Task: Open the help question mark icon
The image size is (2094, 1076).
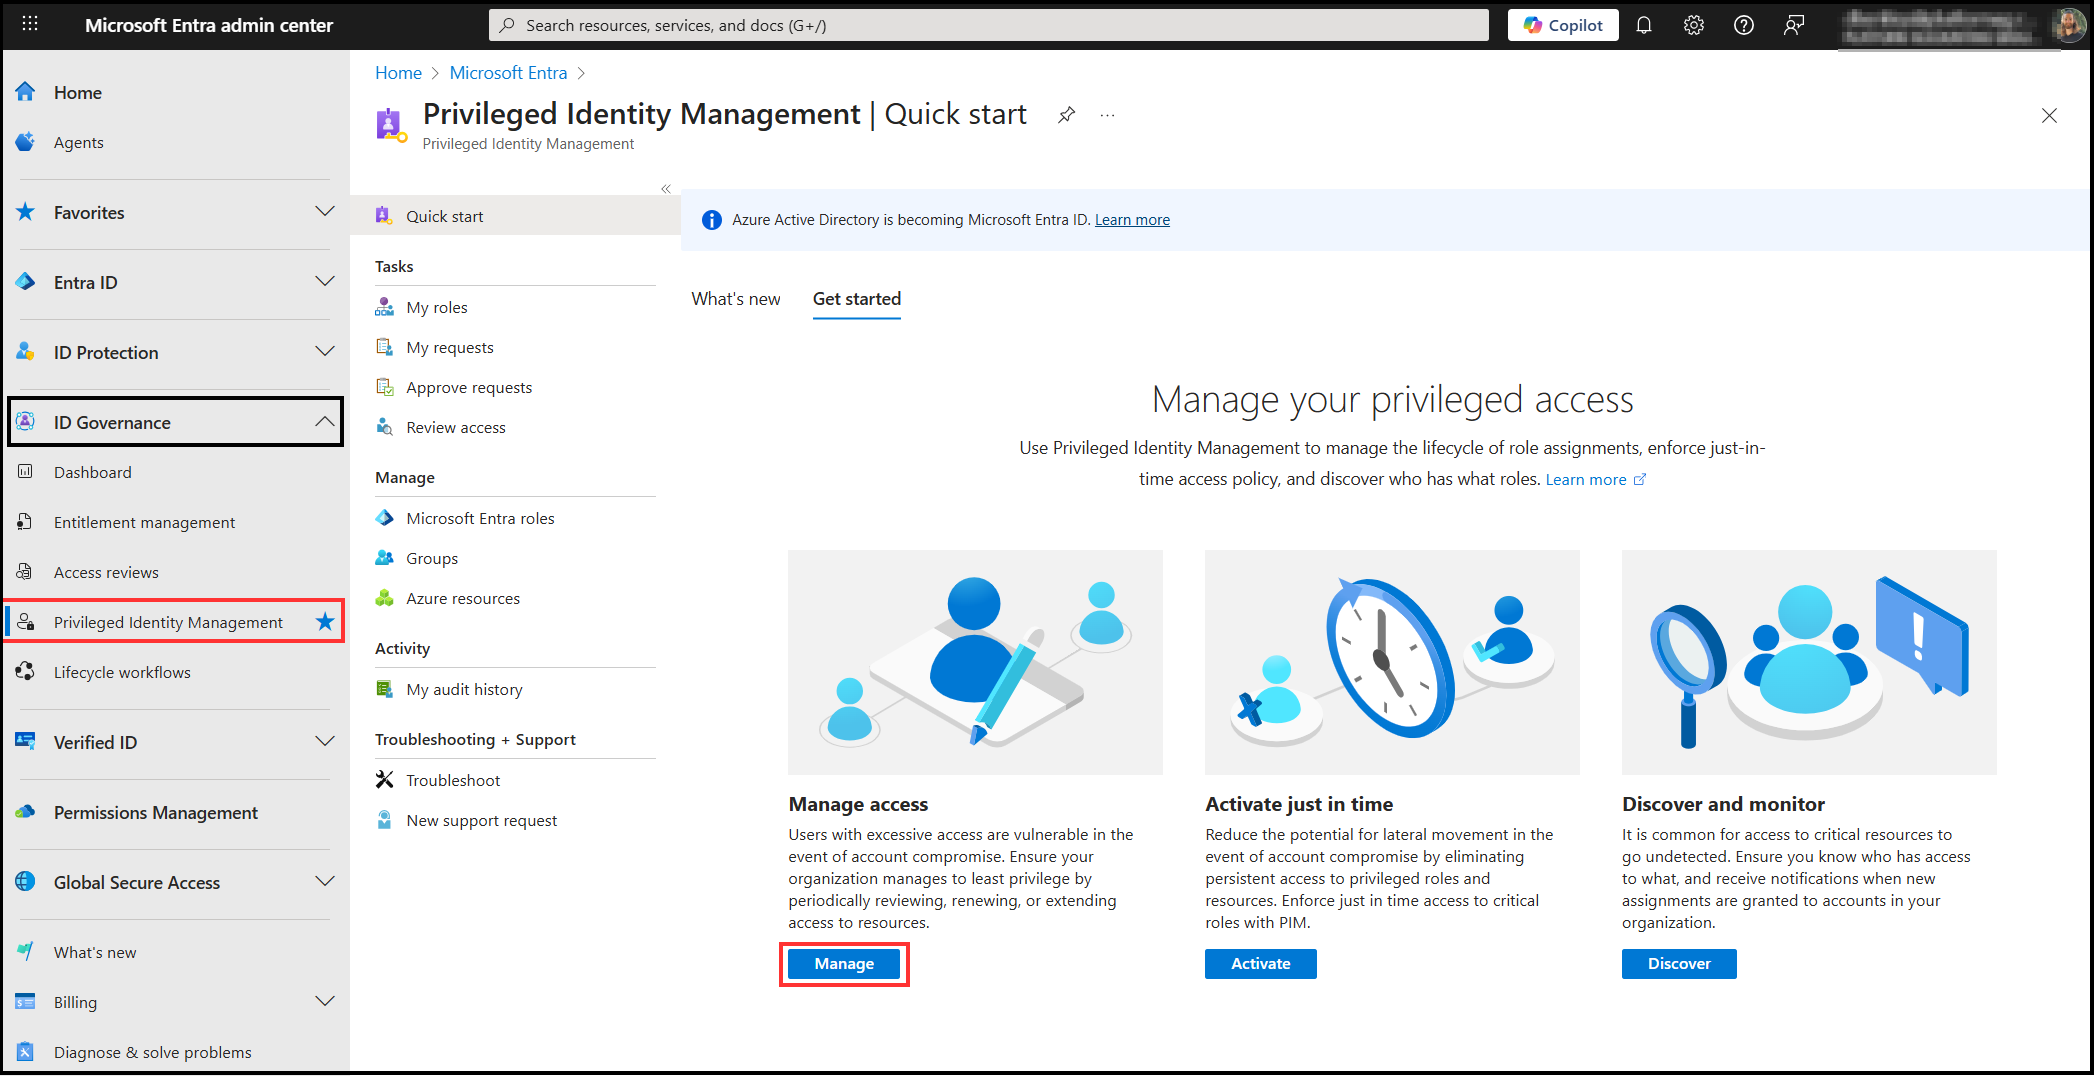Action: 1744,25
